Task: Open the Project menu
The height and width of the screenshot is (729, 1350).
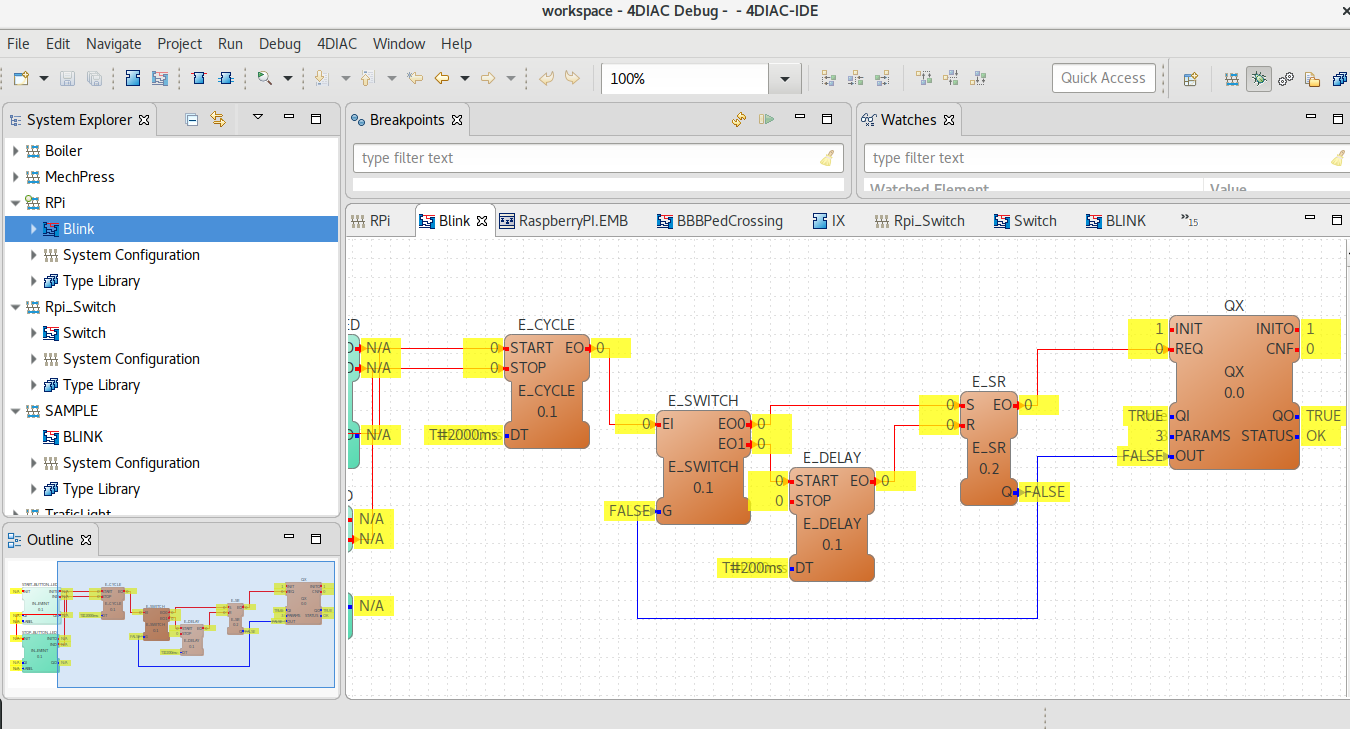Action: [179, 44]
